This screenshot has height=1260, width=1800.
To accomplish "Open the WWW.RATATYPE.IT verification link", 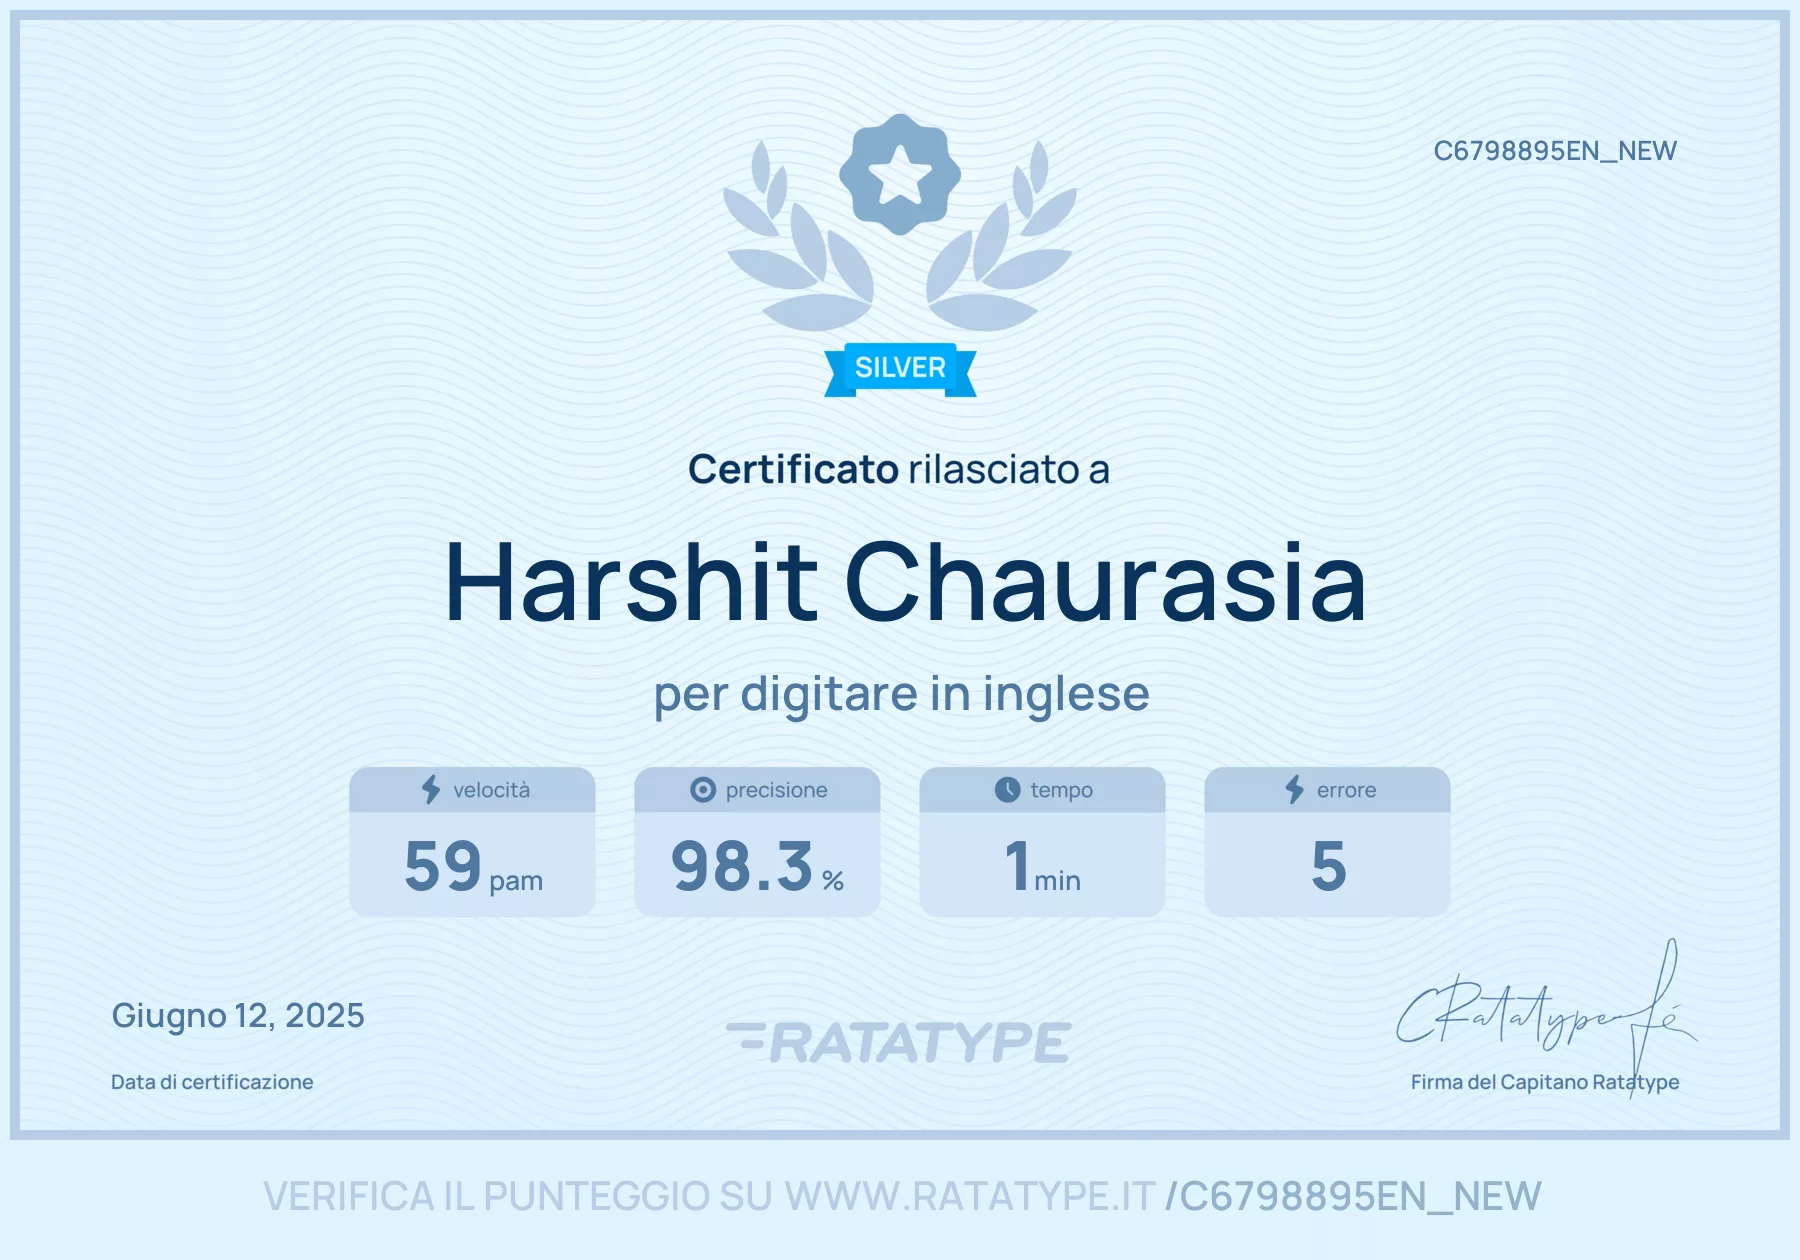I will point(970,1196).
